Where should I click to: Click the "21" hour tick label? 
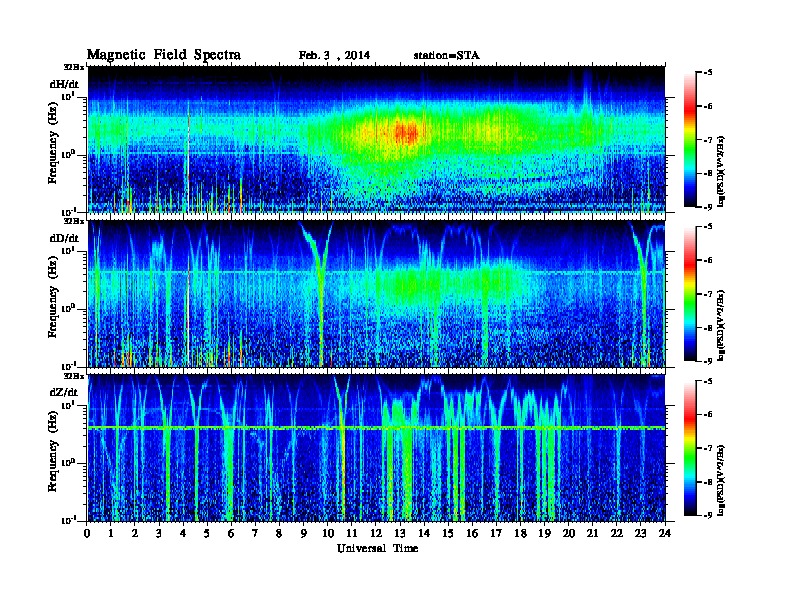[x=592, y=533]
